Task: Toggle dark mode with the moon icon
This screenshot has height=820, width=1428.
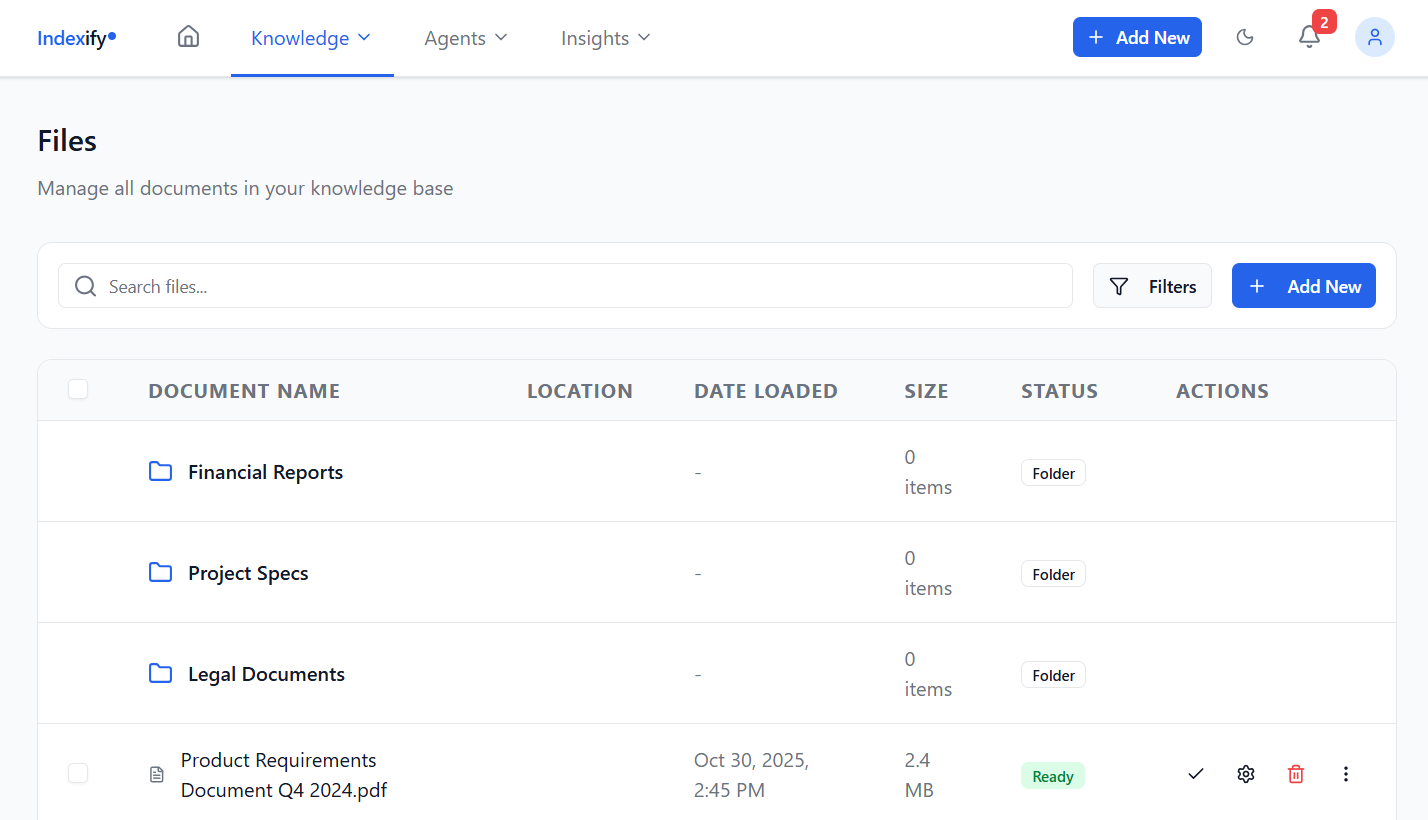Action: point(1244,36)
